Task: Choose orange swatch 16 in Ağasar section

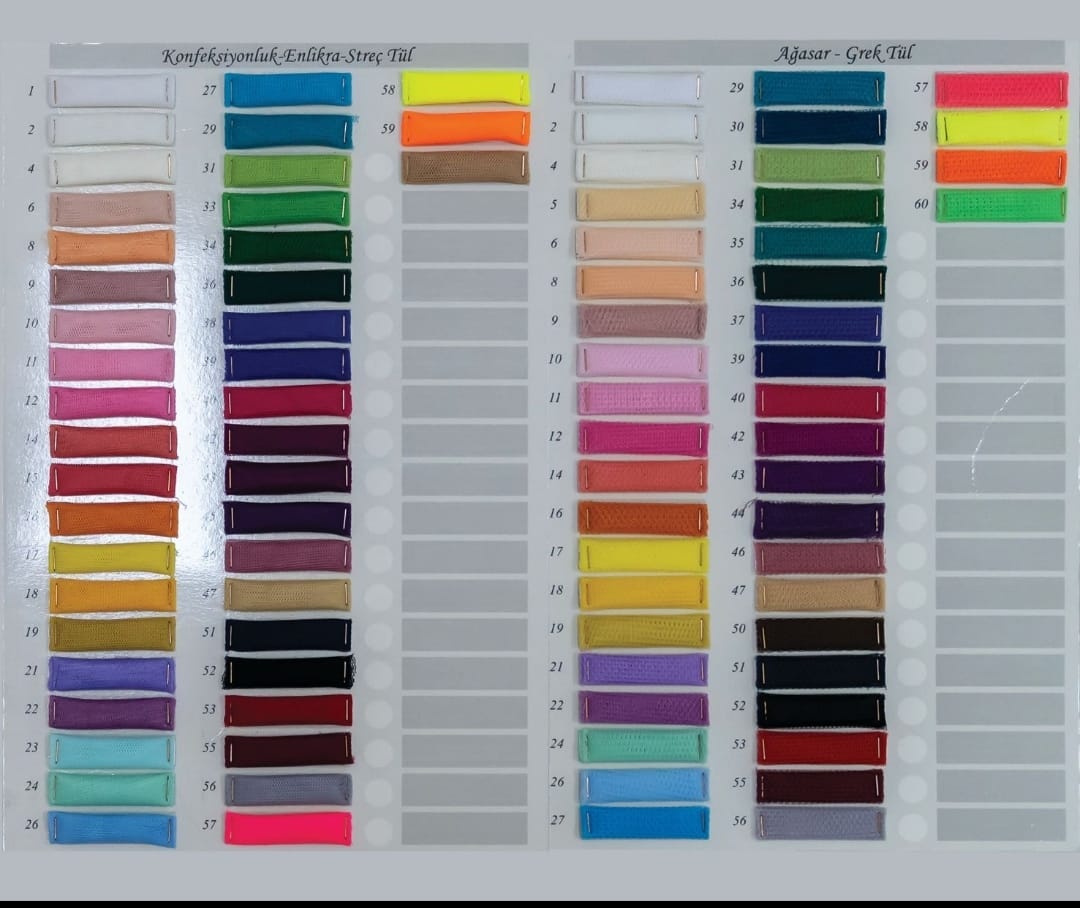Action: pyautogui.click(x=643, y=517)
